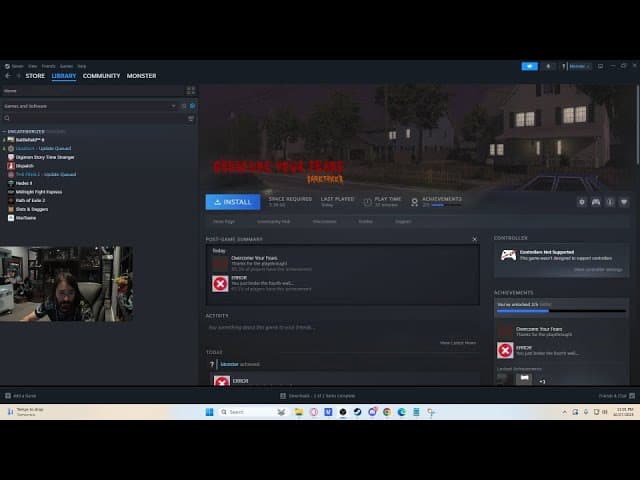Click the ERROR achievement icon in summary

pos(220,284)
